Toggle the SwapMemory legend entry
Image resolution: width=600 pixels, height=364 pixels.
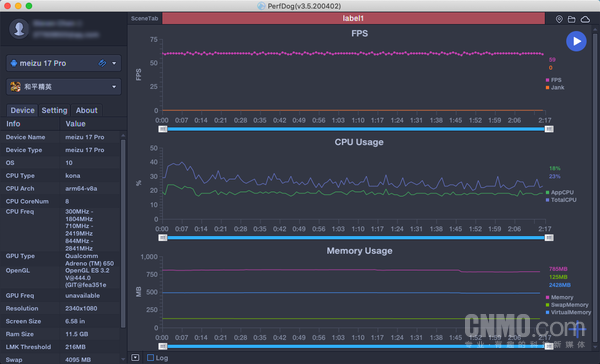[567, 305]
